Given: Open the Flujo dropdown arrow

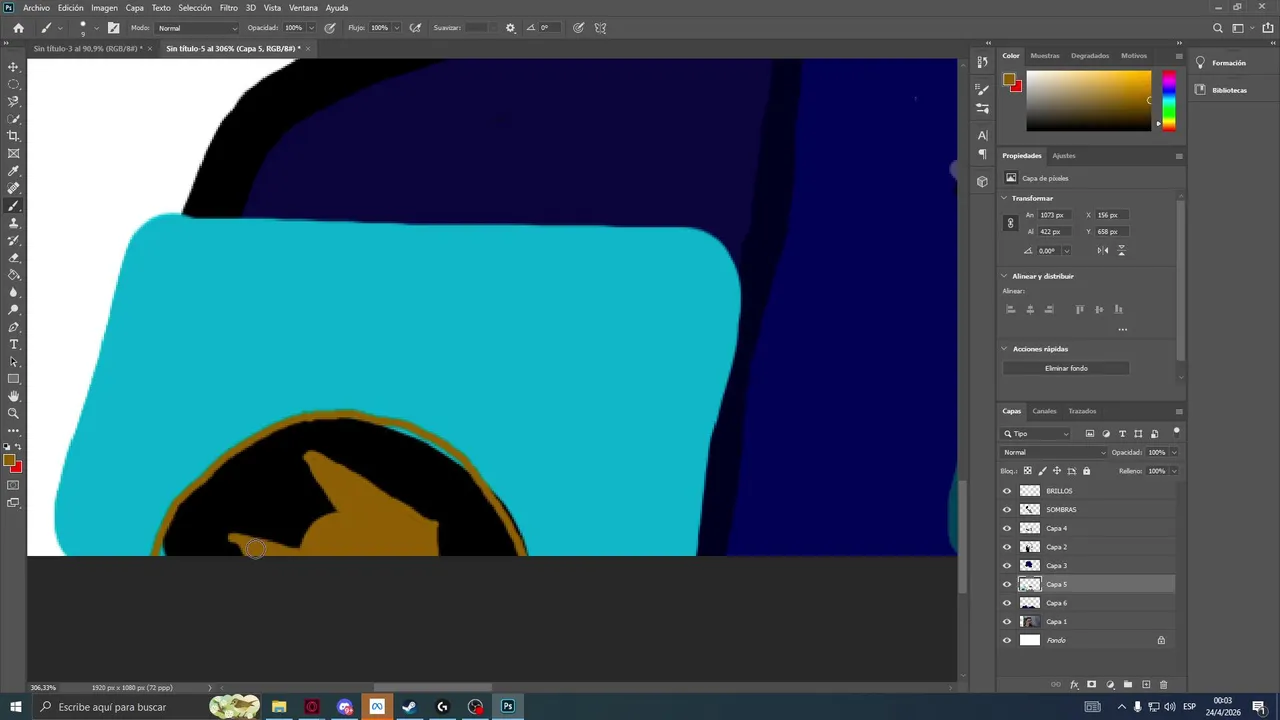Looking at the screenshot, I should pos(397,28).
